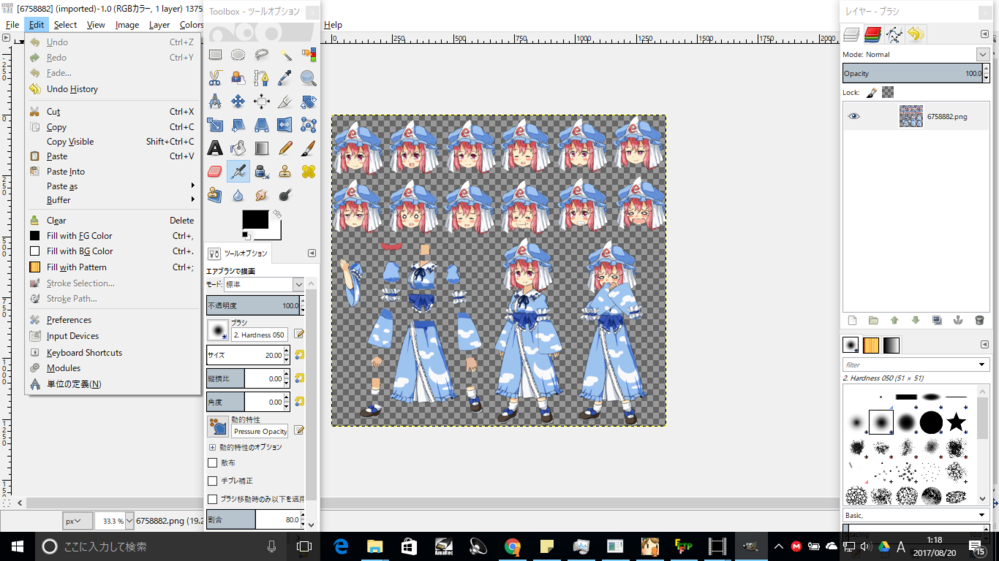The width and height of the screenshot is (999, 561).
Task: Open the Select menu
Action: coord(65,25)
